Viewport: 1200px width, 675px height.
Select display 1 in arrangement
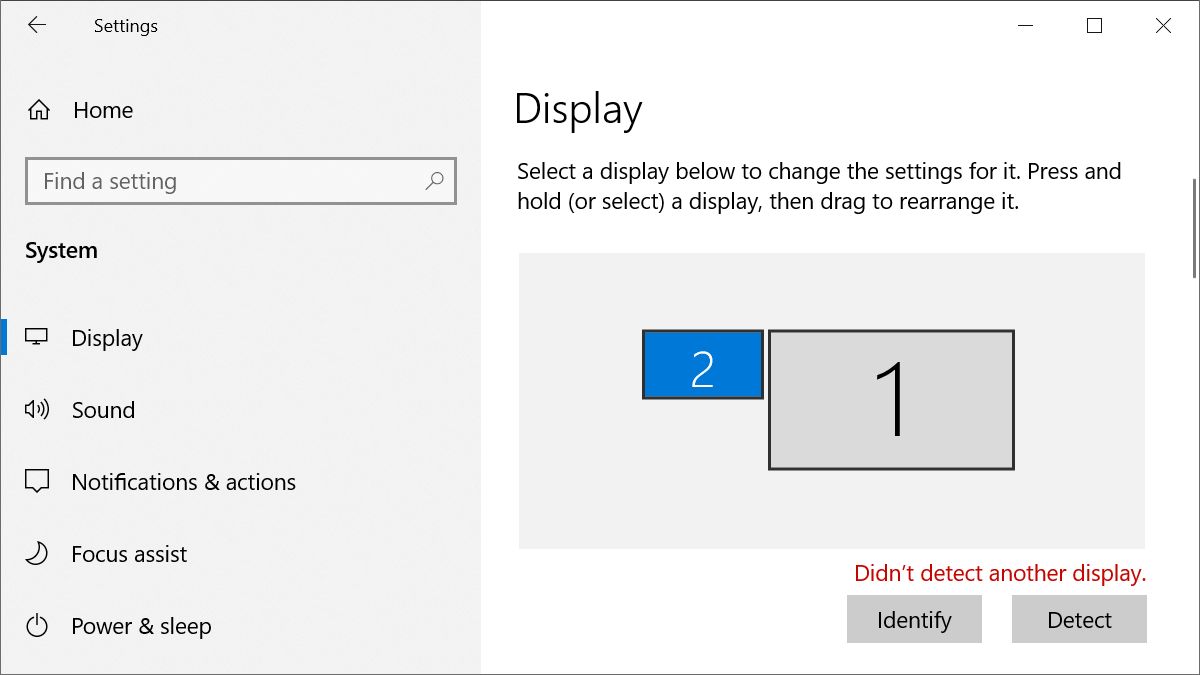[x=891, y=400]
